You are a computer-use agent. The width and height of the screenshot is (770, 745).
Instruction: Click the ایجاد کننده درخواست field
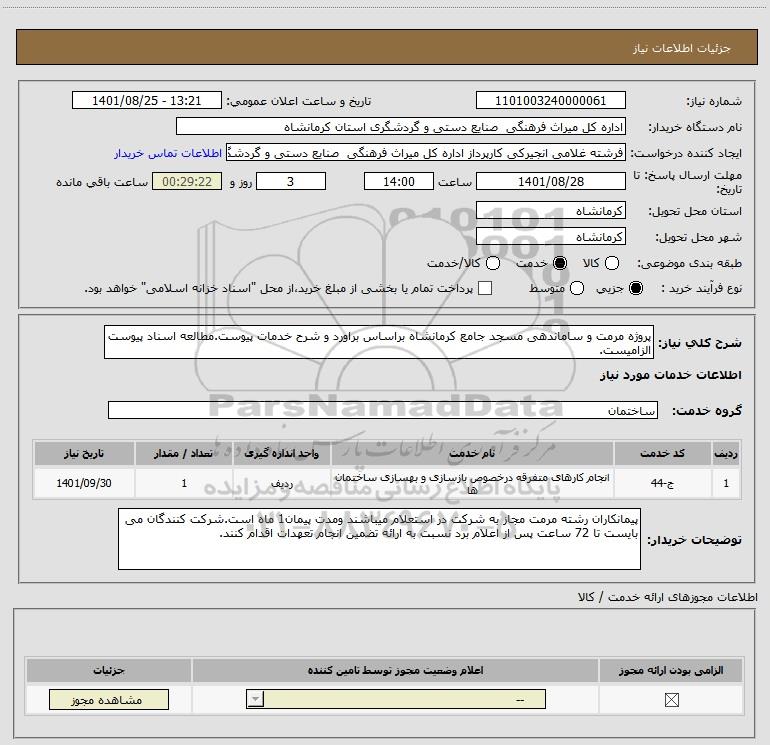click(x=426, y=152)
